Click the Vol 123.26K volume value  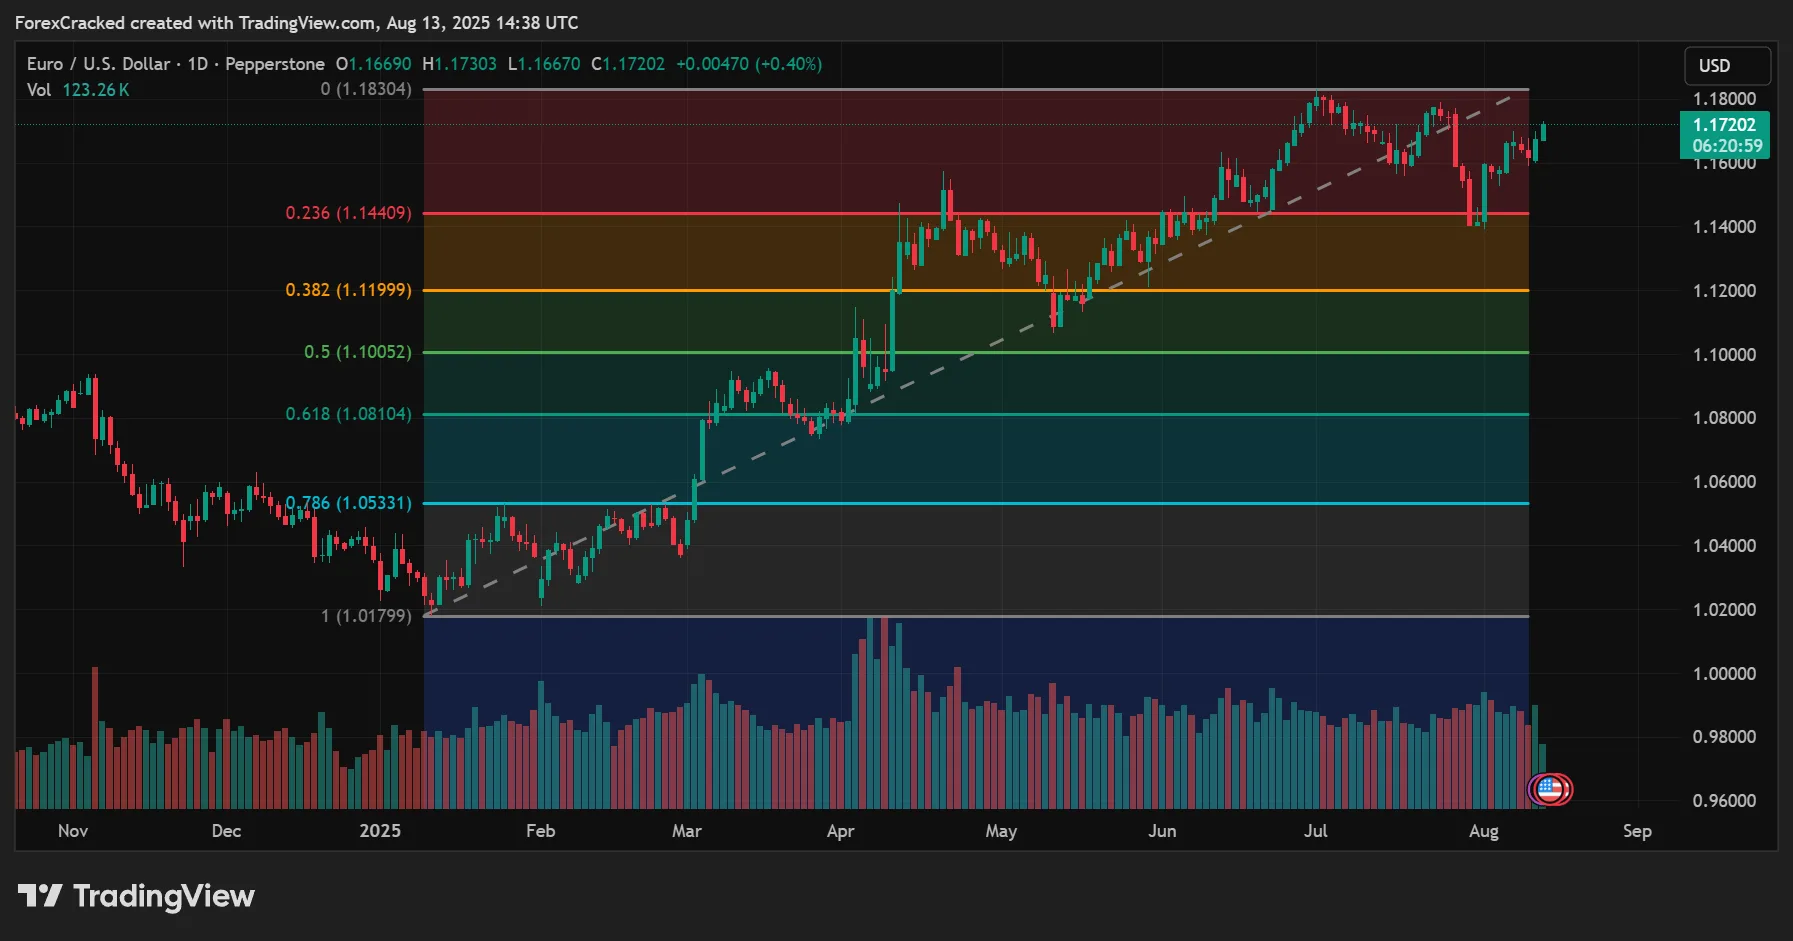click(96, 89)
